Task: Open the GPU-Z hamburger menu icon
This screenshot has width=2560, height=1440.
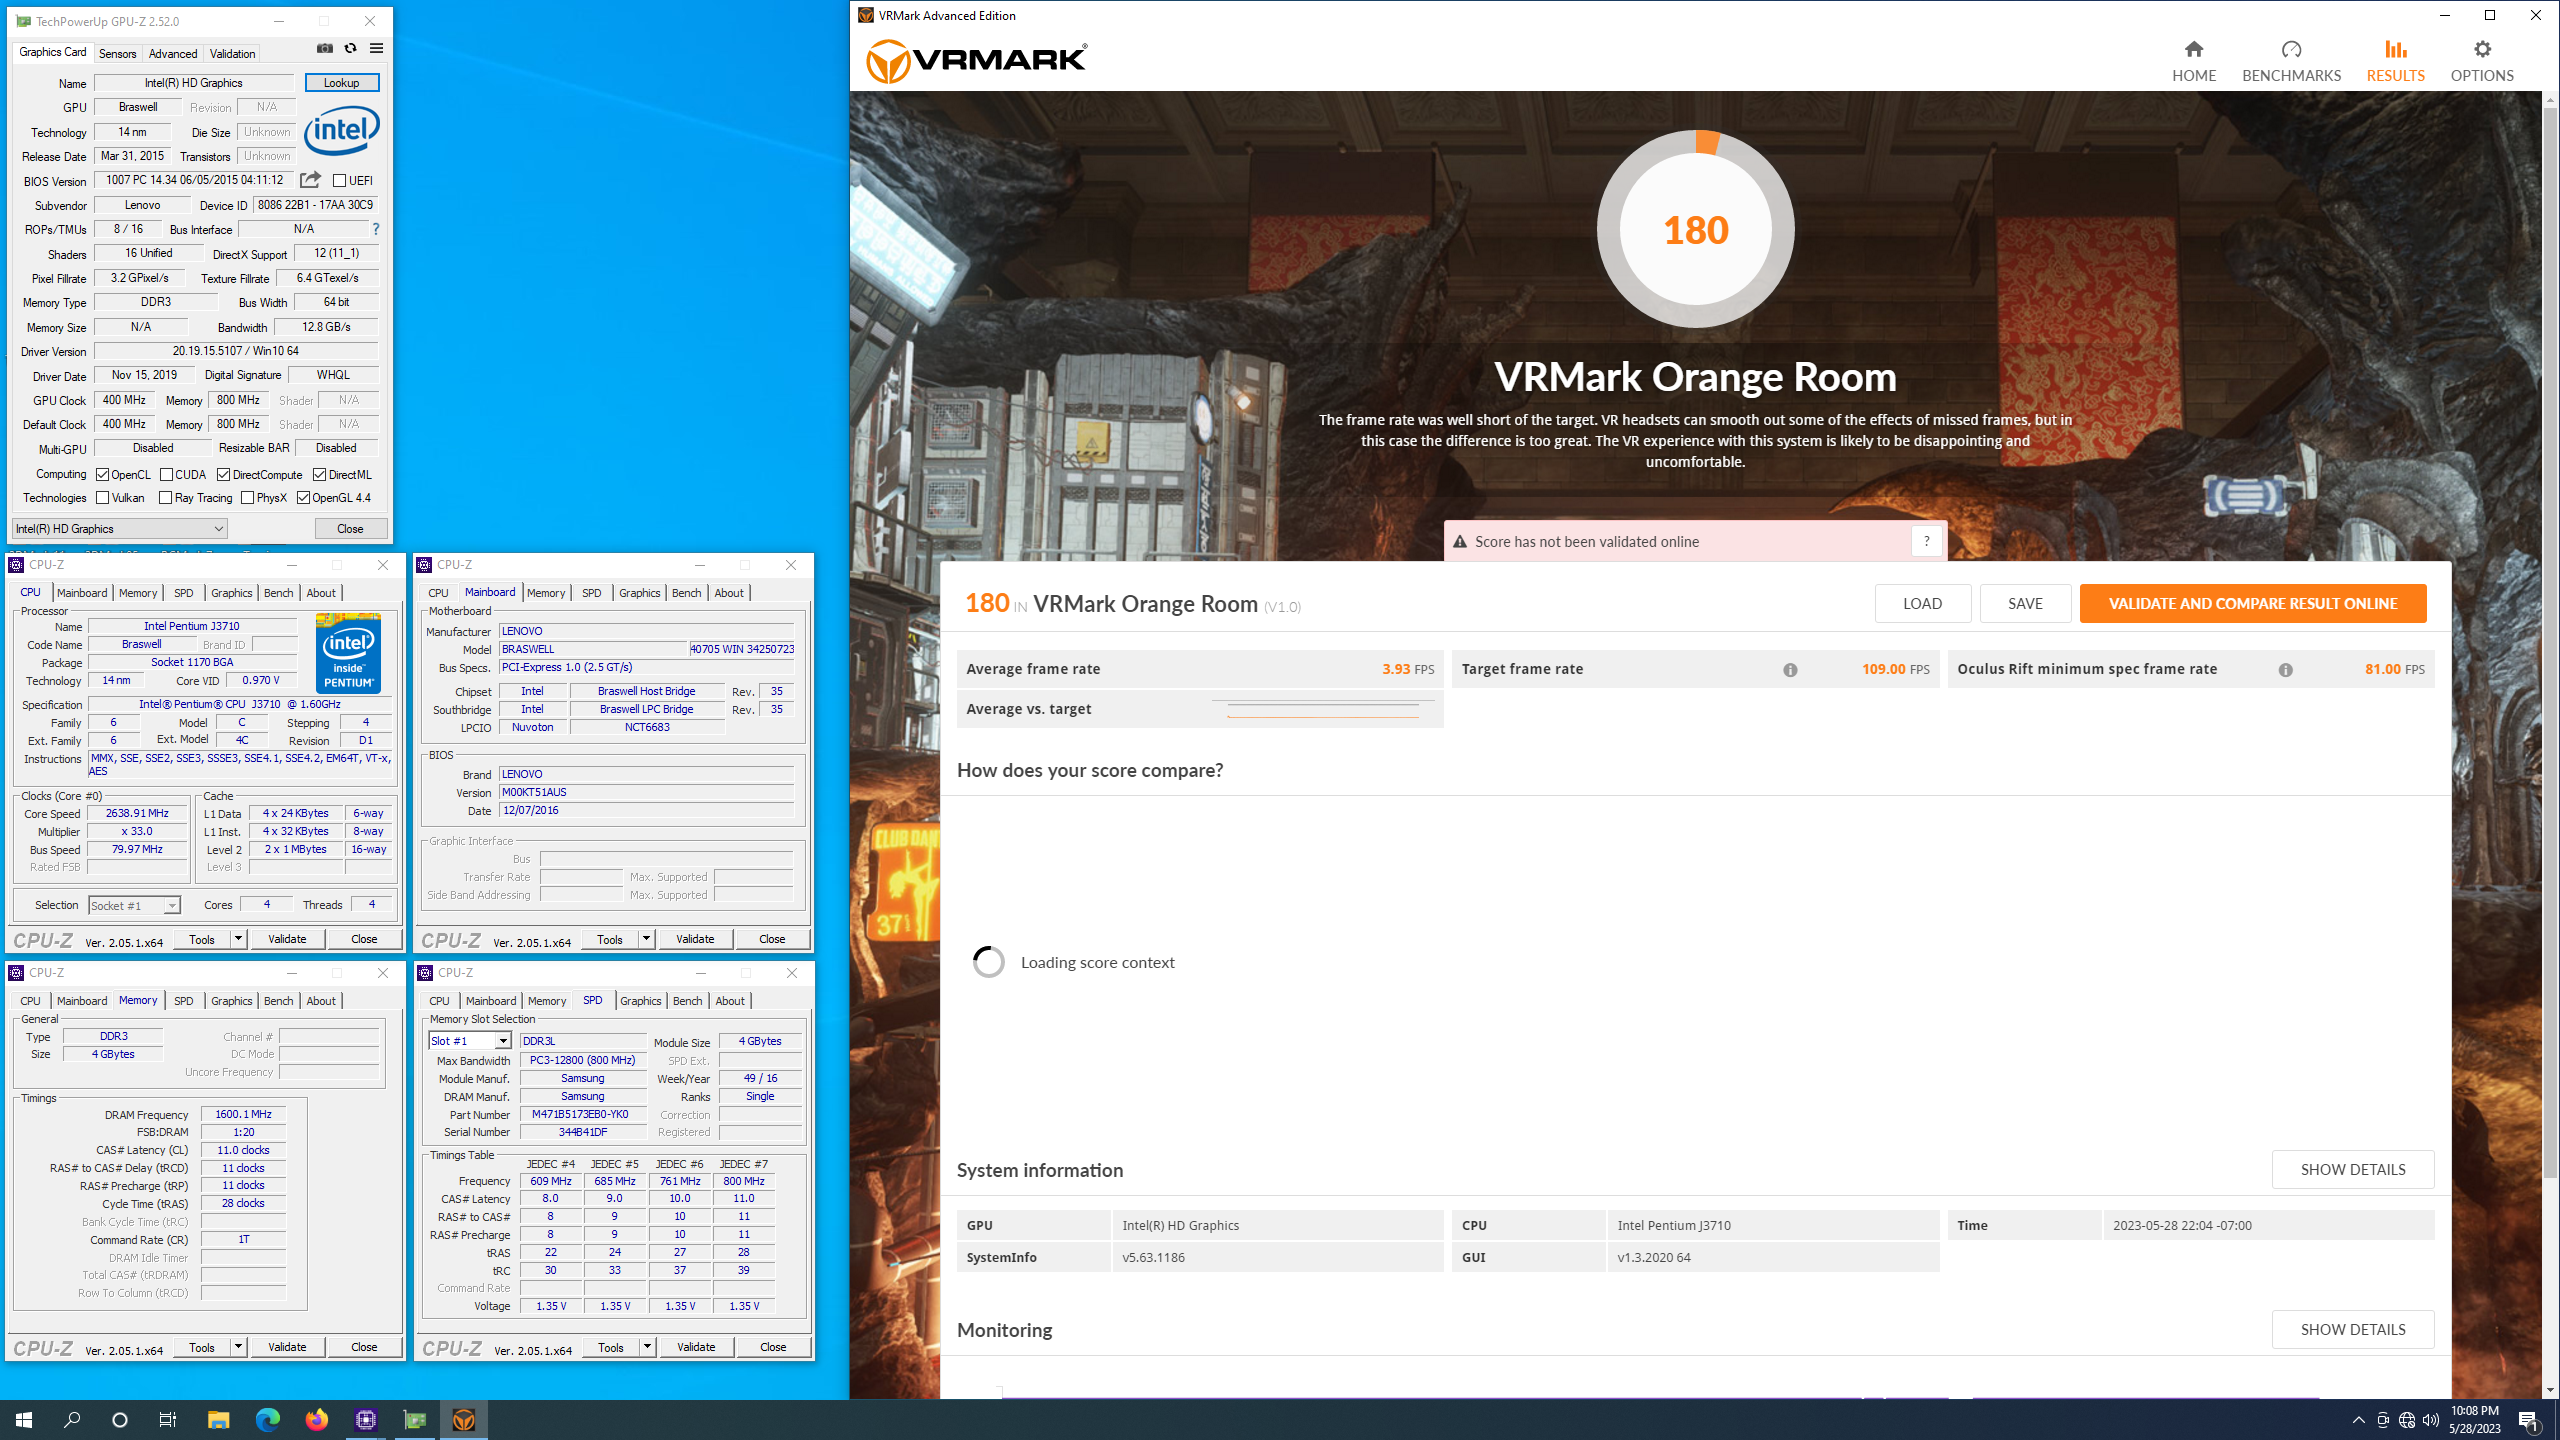Action: (376, 48)
